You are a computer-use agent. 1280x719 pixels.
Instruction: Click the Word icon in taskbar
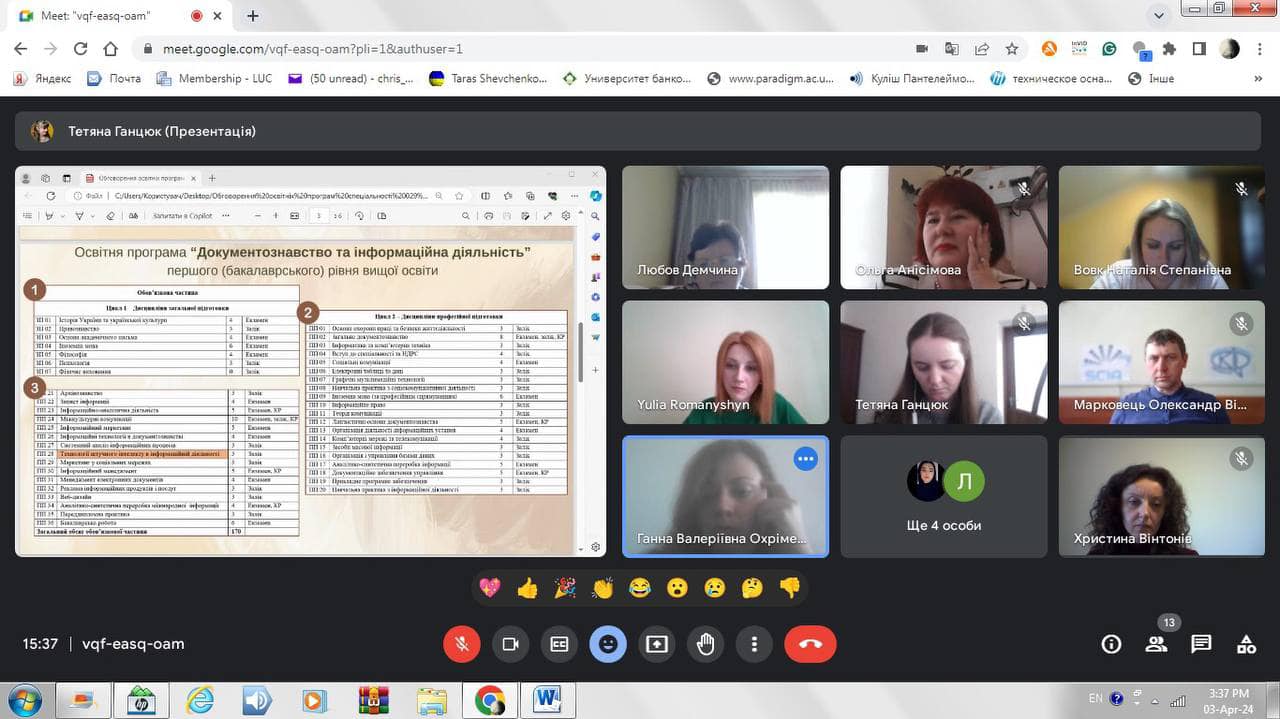pos(547,699)
